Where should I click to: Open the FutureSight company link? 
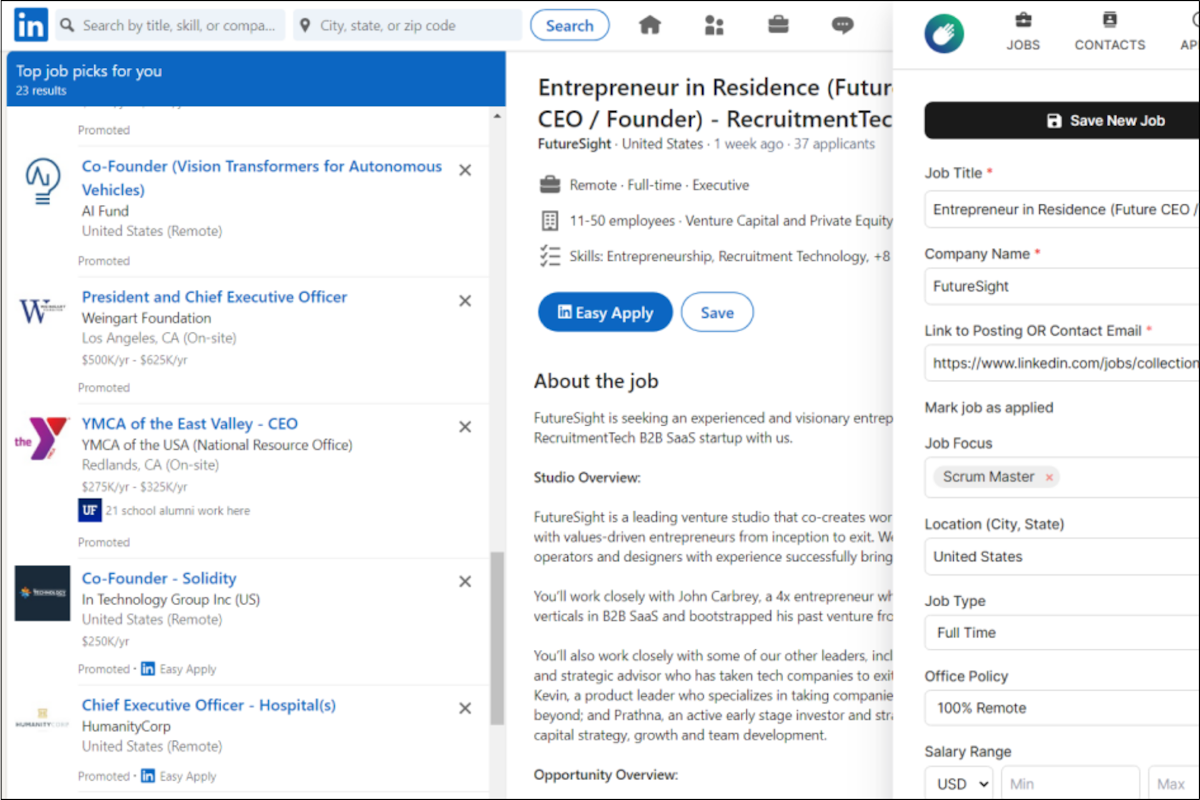575,144
